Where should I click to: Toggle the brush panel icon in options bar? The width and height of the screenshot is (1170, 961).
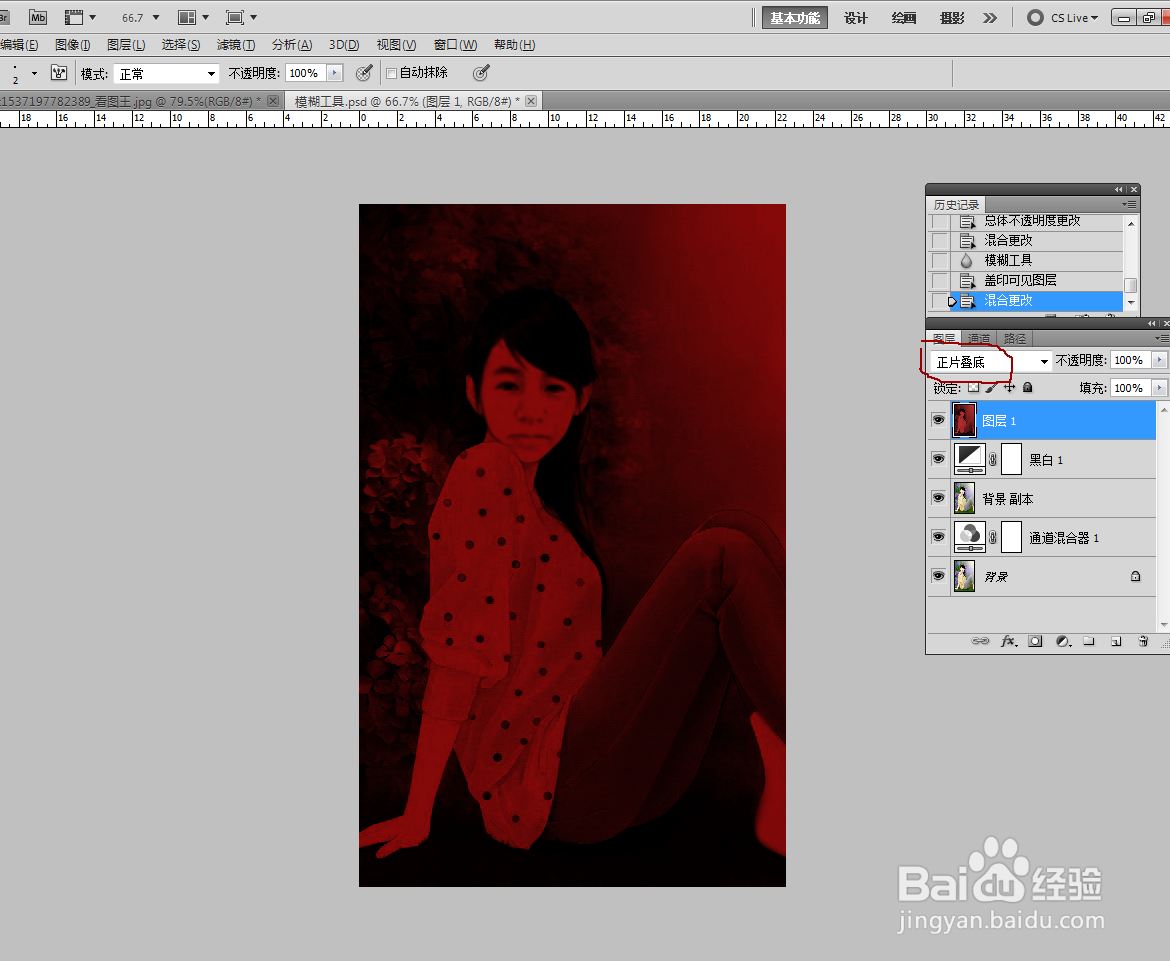point(58,72)
